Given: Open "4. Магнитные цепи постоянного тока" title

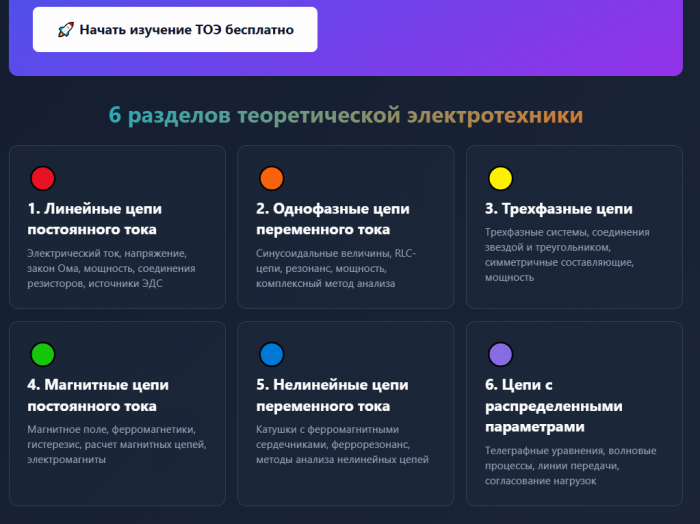Looking at the screenshot, I should coord(98,395).
